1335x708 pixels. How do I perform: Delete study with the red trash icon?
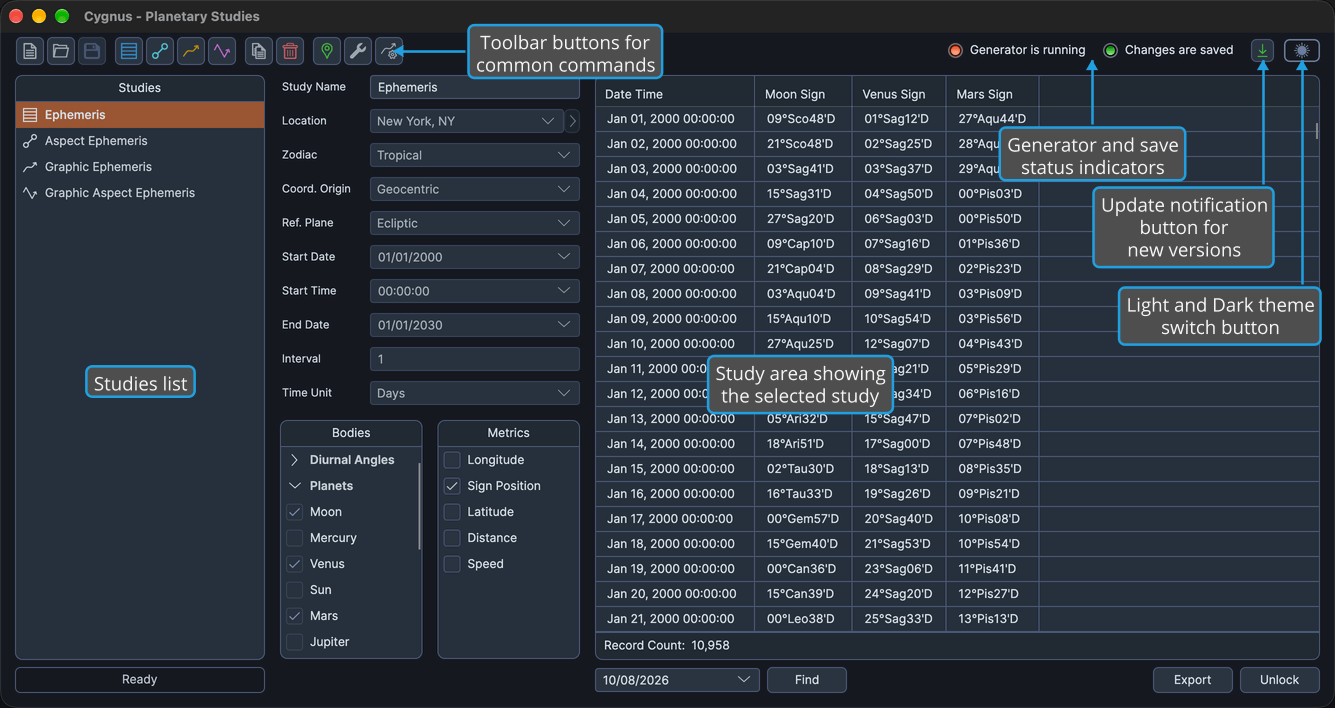click(290, 51)
